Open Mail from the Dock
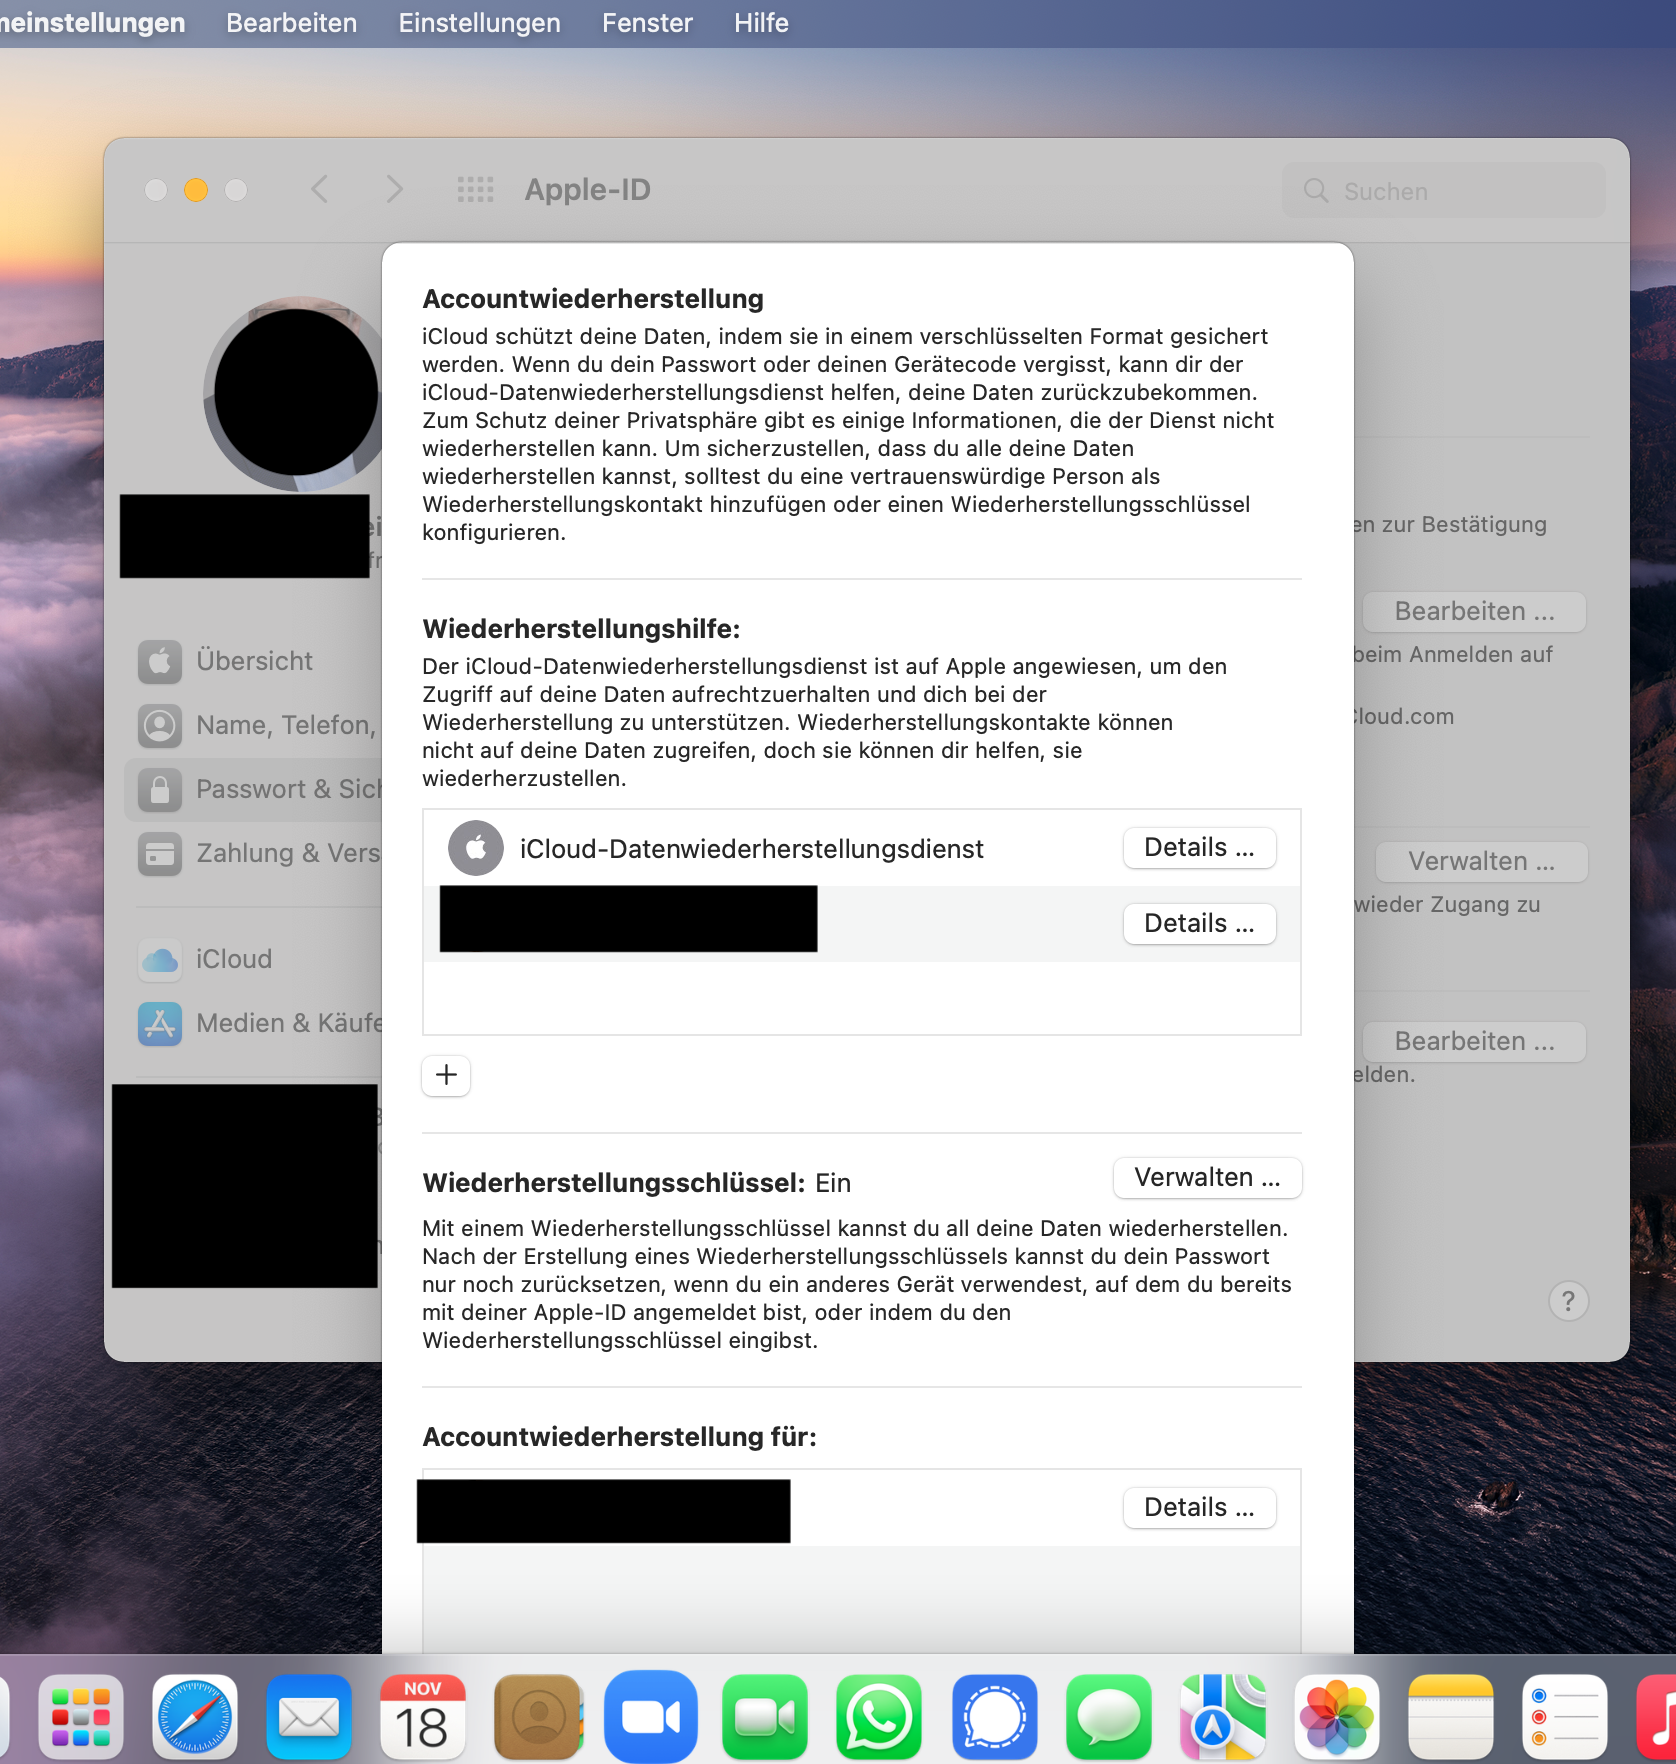 pyautogui.click(x=309, y=1717)
